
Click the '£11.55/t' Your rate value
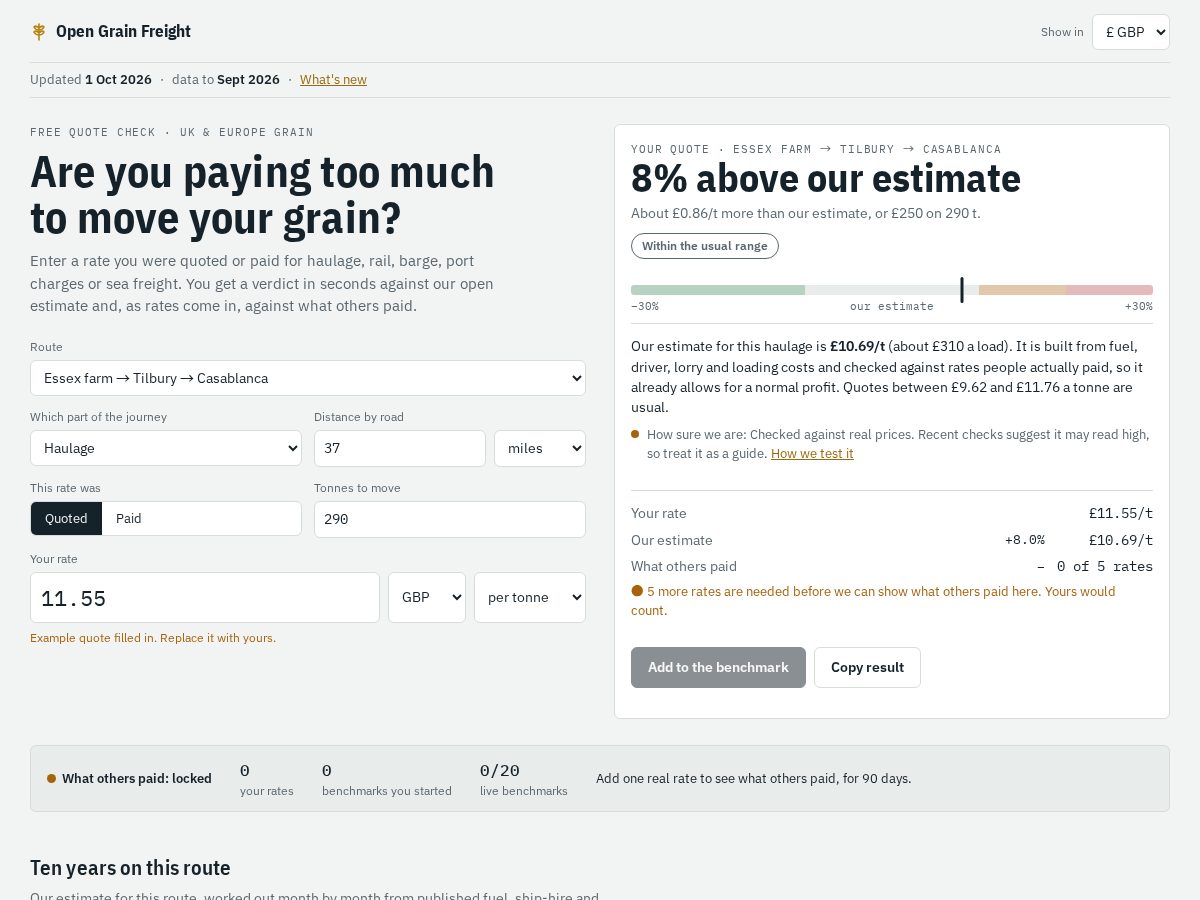click(x=1121, y=513)
